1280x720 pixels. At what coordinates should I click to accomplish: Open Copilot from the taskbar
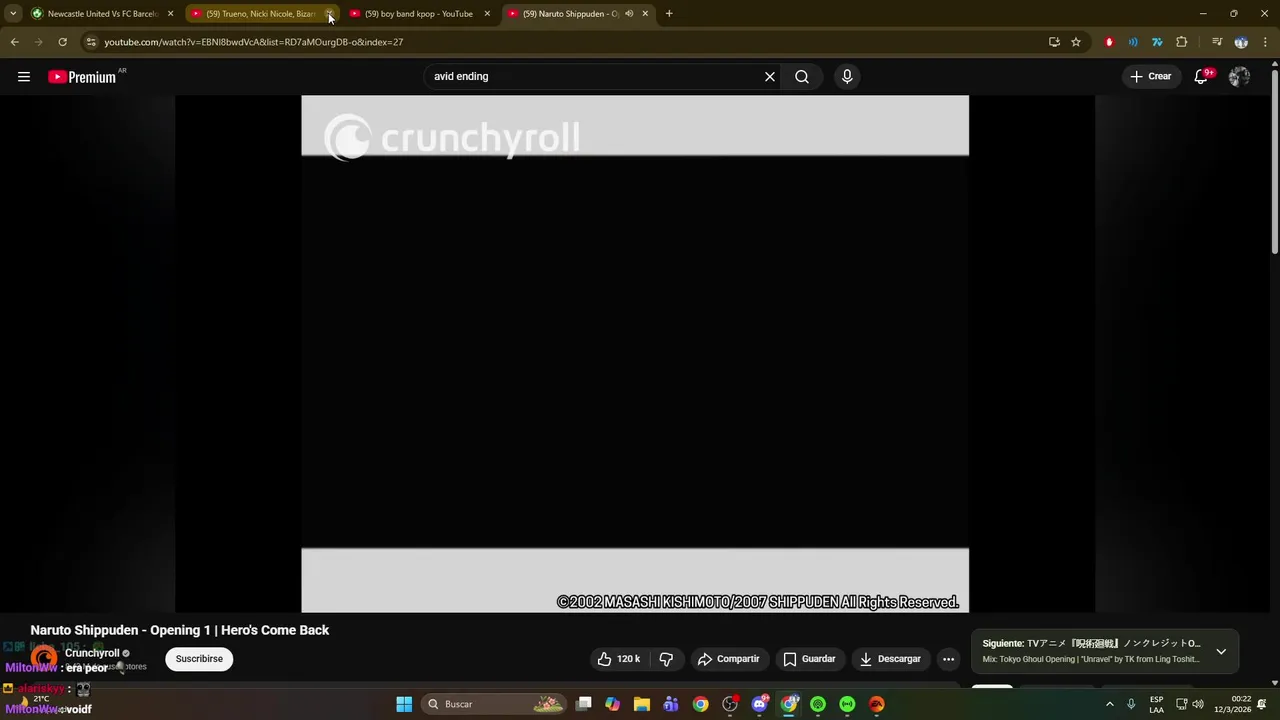coord(613,704)
